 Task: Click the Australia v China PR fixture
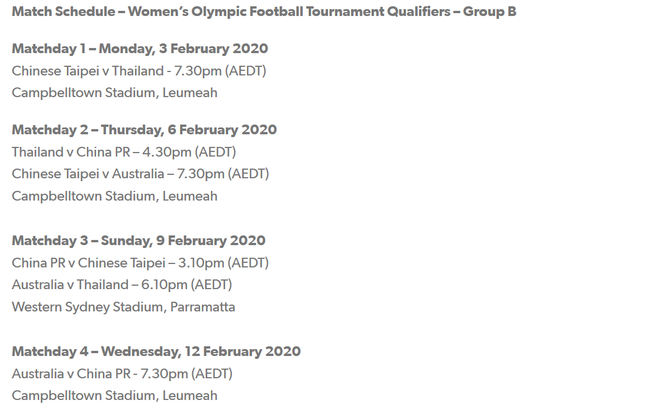[x=122, y=374]
